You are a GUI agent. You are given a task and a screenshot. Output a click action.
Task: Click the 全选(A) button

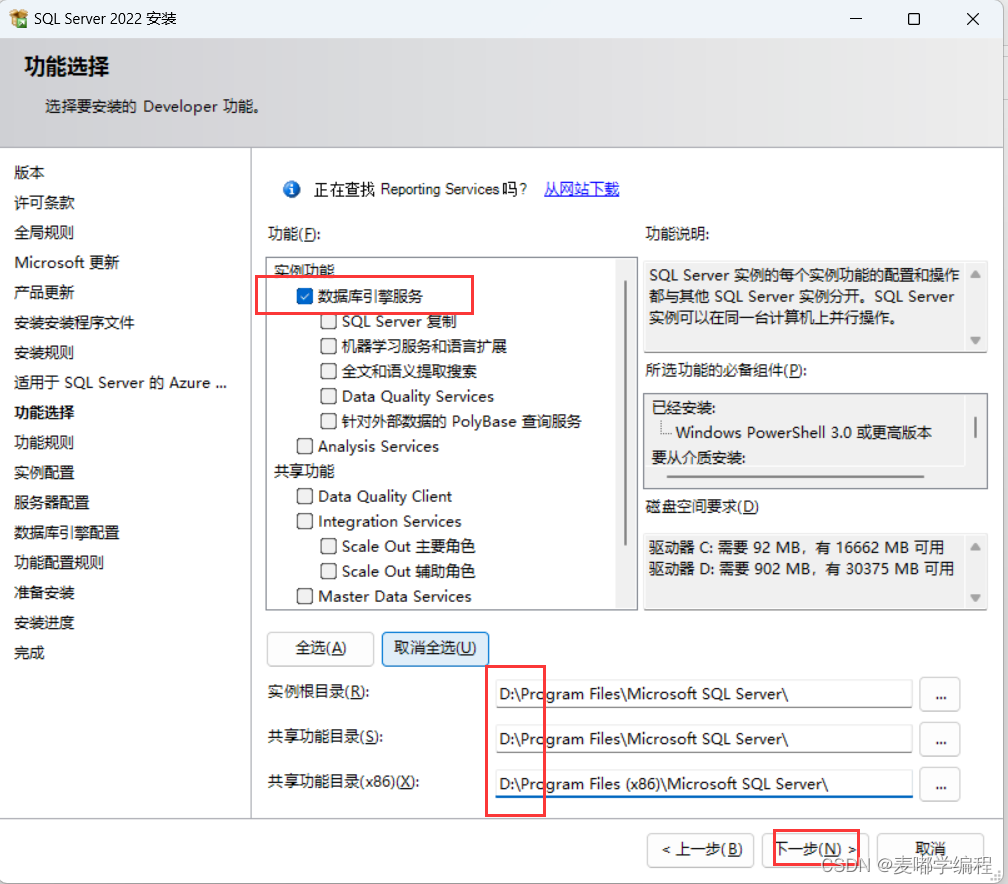tap(320, 649)
